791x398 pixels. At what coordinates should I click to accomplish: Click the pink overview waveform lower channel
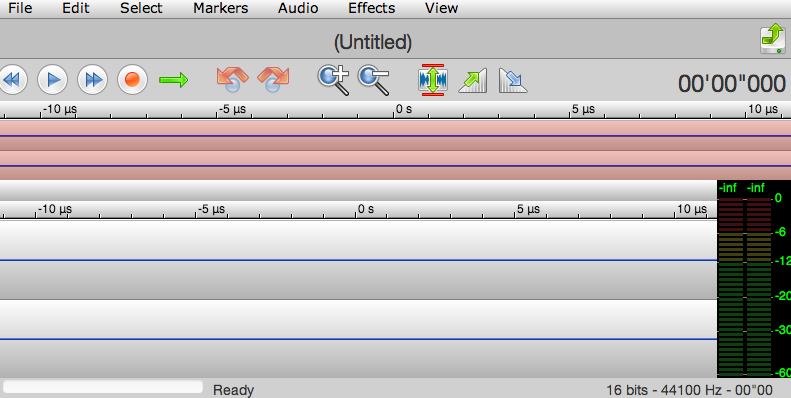pos(396,165)
